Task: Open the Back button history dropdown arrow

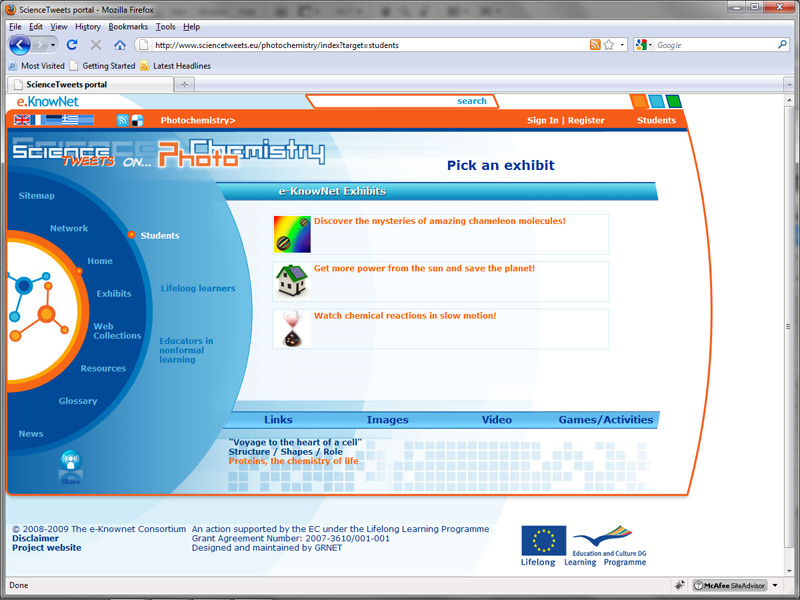Action: pyautogui.click(x=53, y=45)
